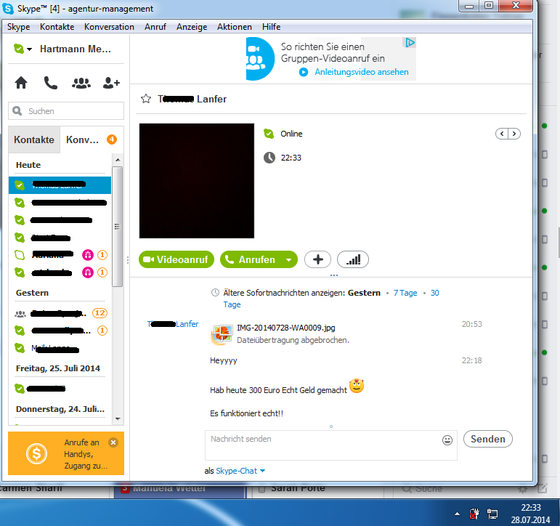Open the Anrufen dropdown arrow
560x526 pixels.
(289, 260)
